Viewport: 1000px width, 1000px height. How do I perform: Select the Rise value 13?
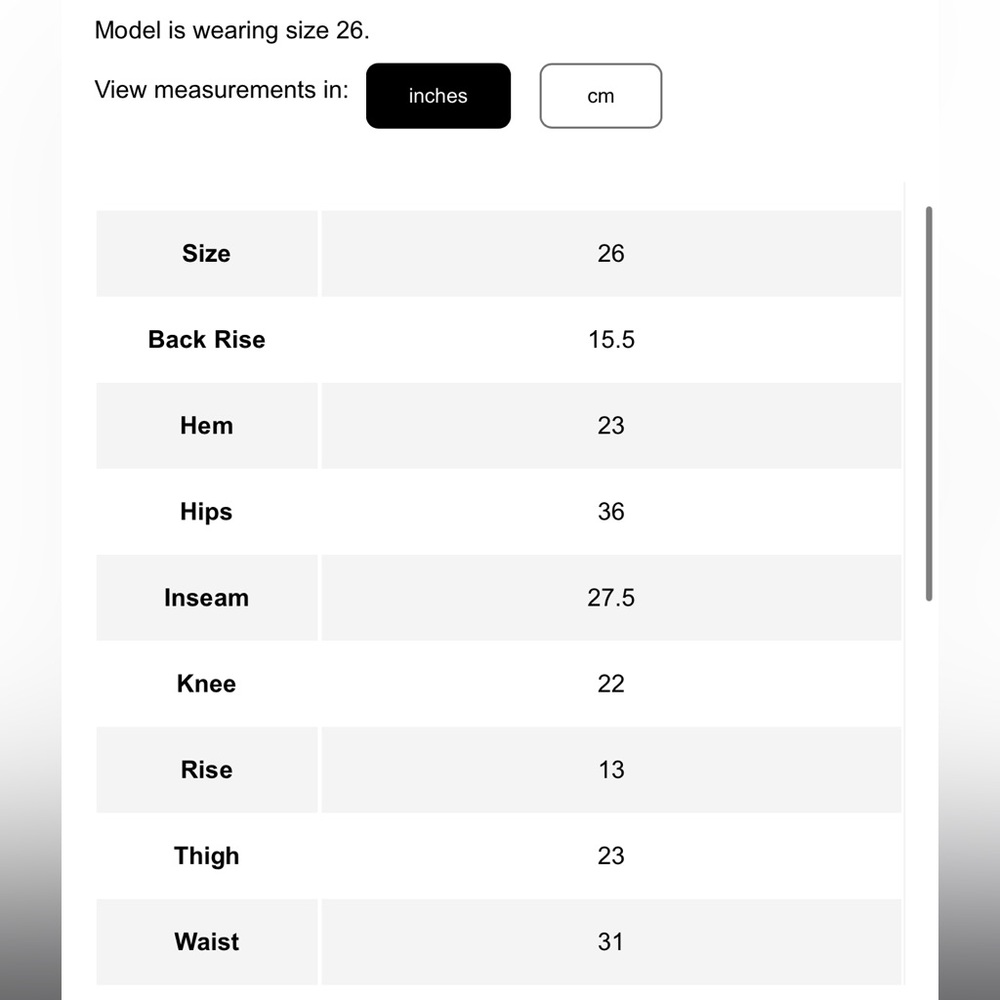[x=611, y=770]
